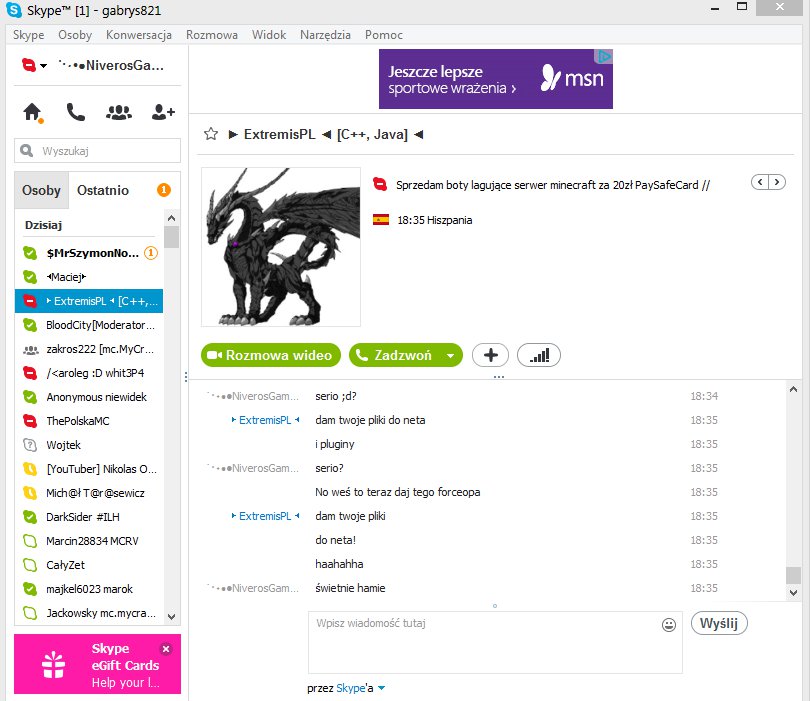Click the emoticon smiley icon
This screenshot has width=810, height=701.
pyautogui.click(x=668, y=625)
